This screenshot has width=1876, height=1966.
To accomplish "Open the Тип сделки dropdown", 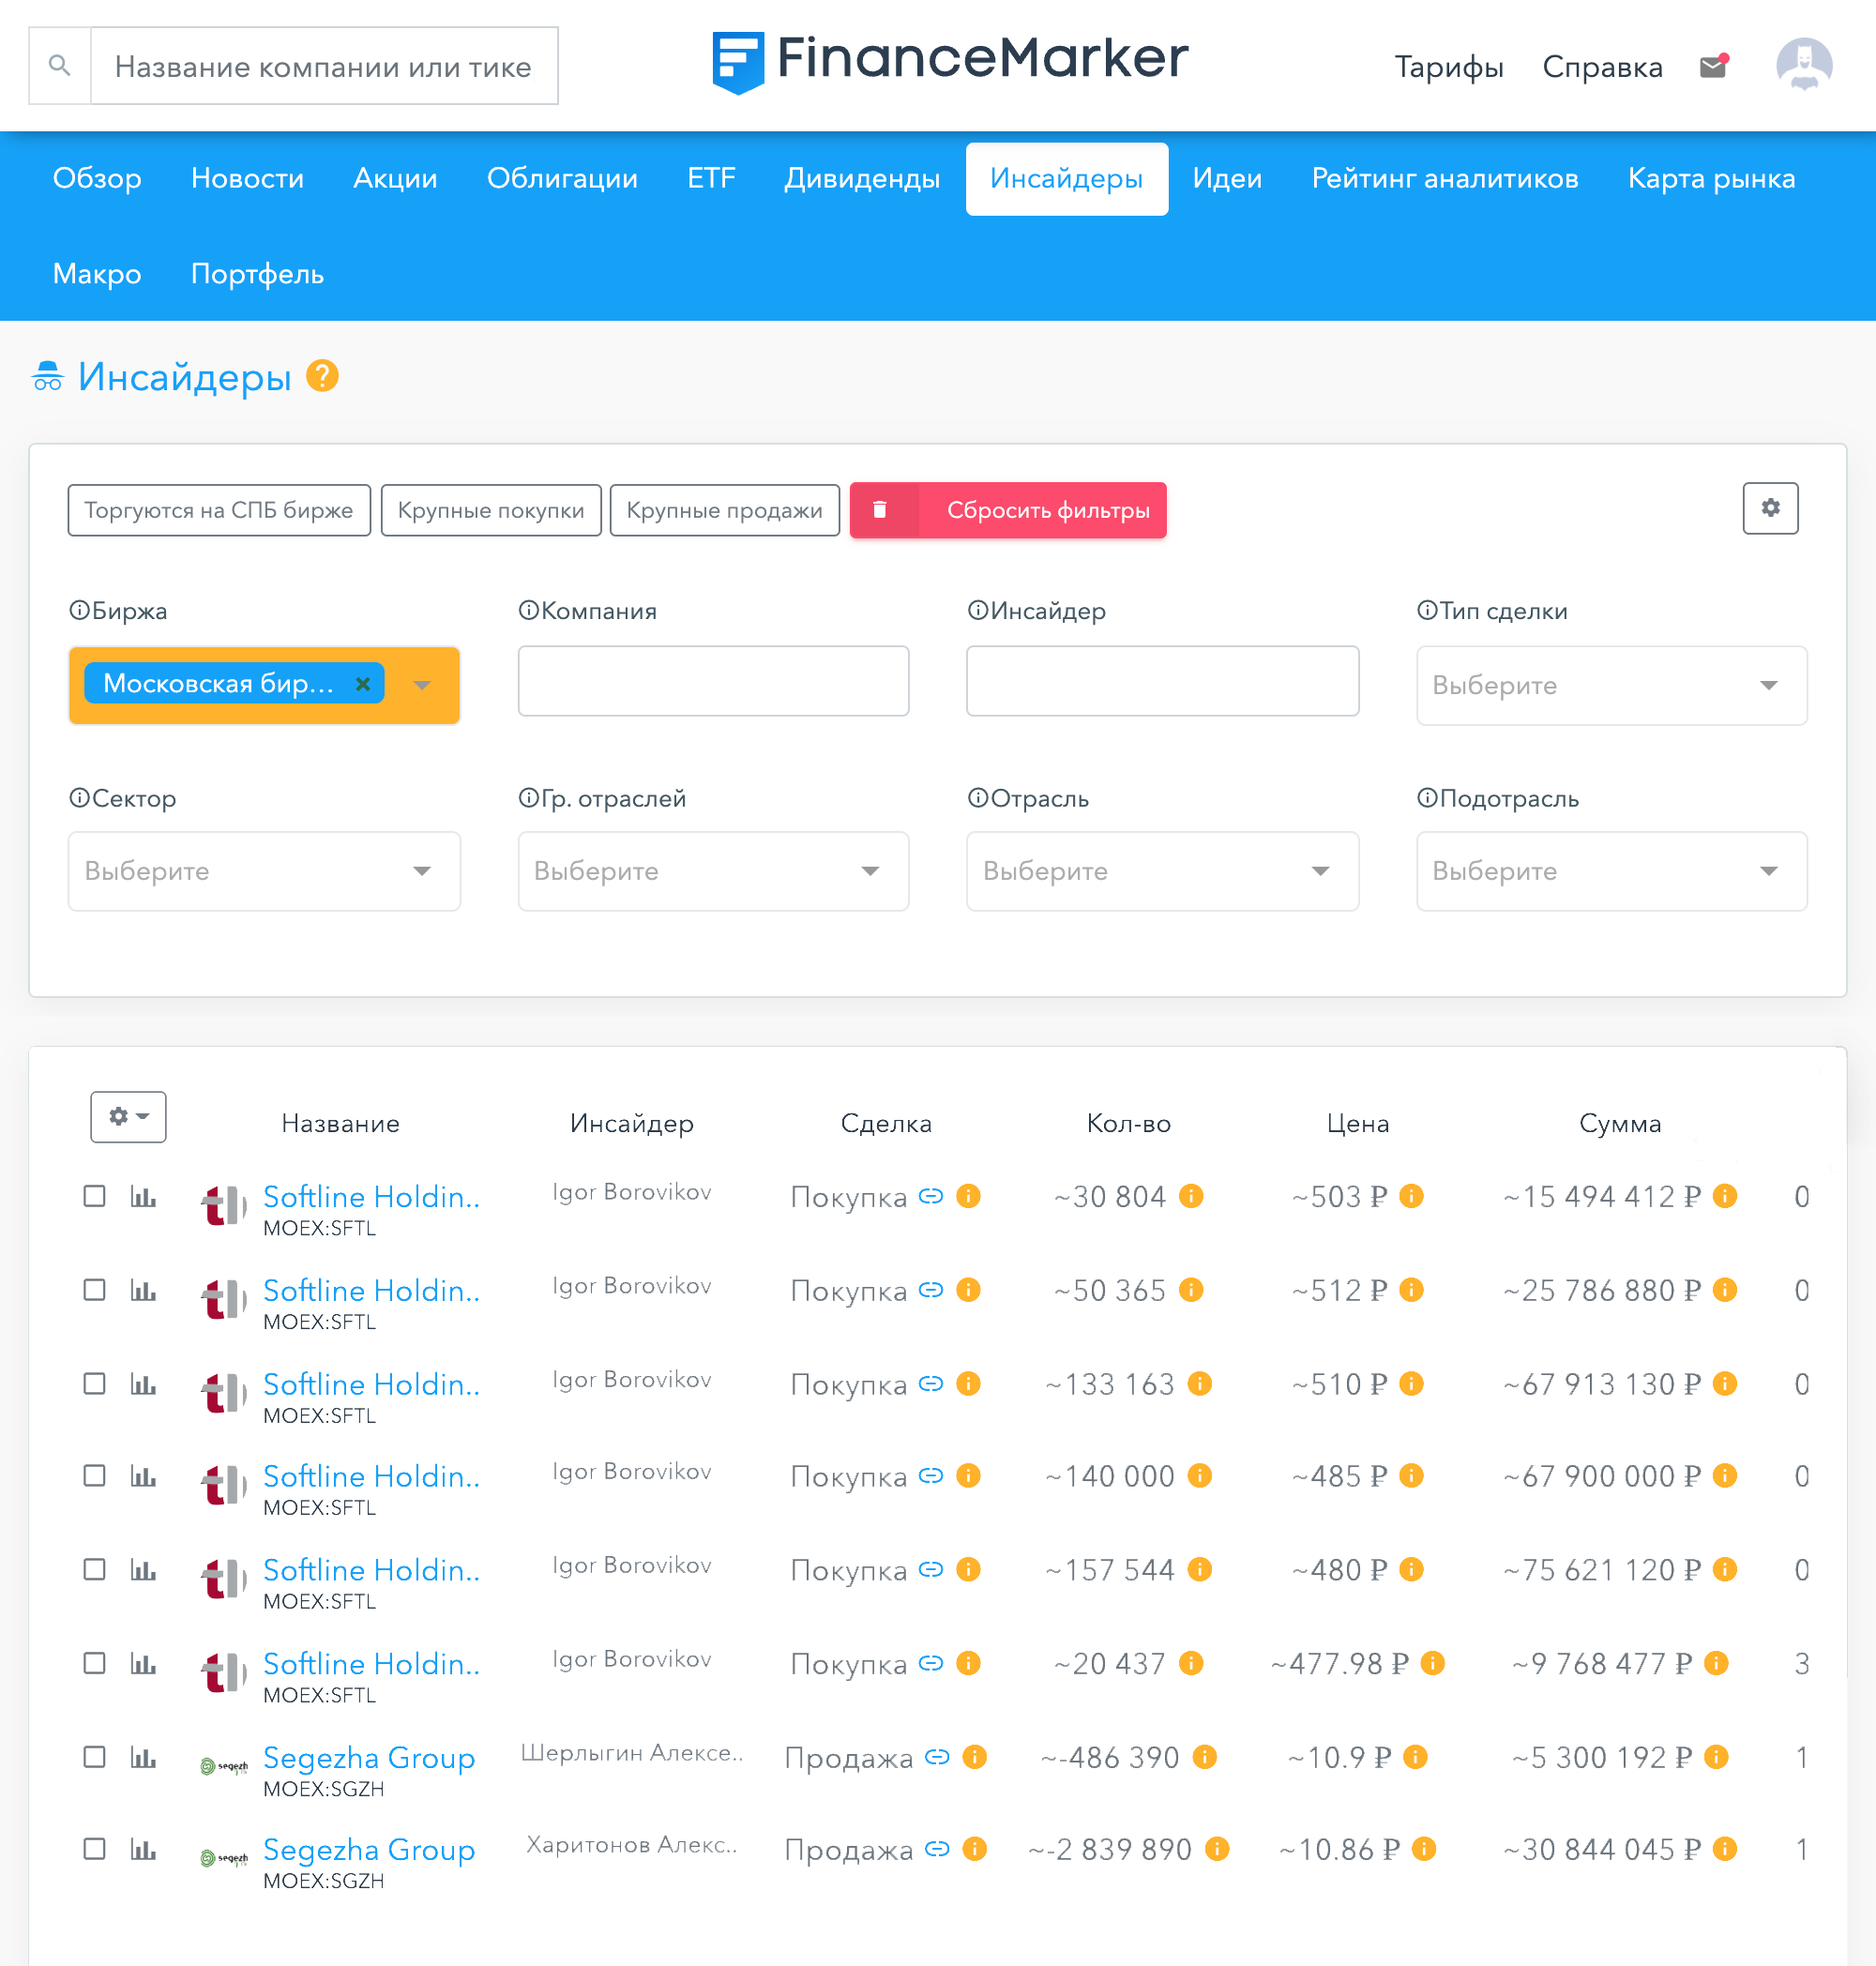I will [1611, 685].
